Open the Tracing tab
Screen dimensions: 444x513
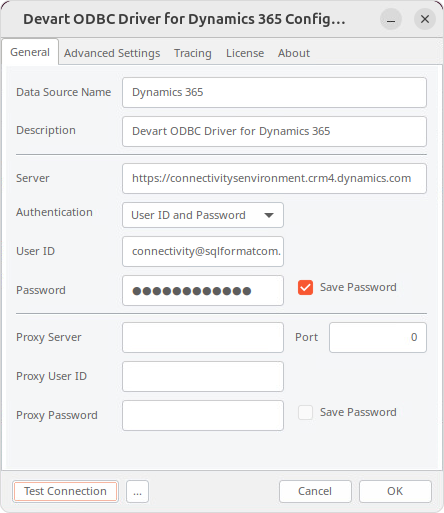[193, 53]
